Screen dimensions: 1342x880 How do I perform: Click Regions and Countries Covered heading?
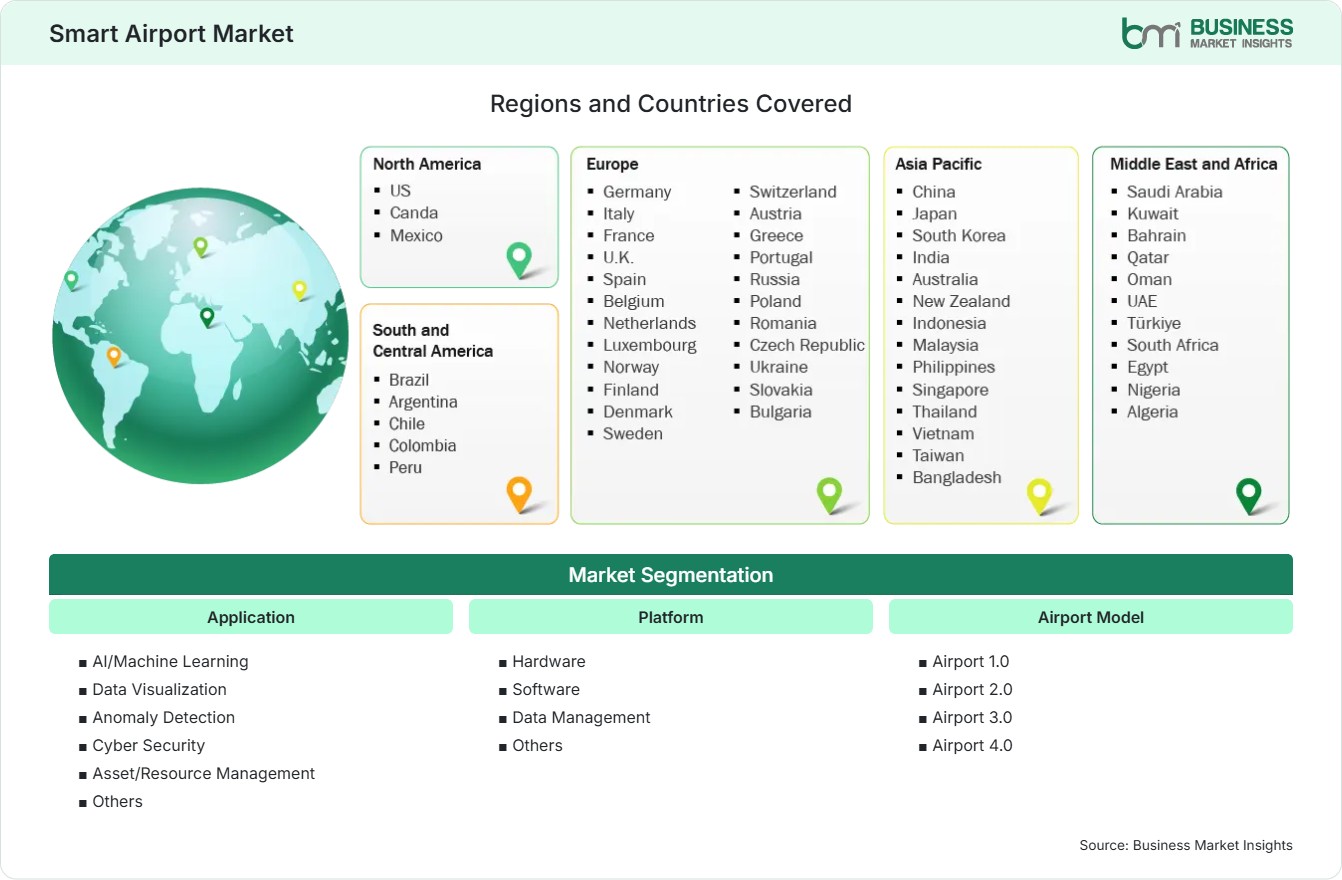pyautogui.click(x=671, y=104)
